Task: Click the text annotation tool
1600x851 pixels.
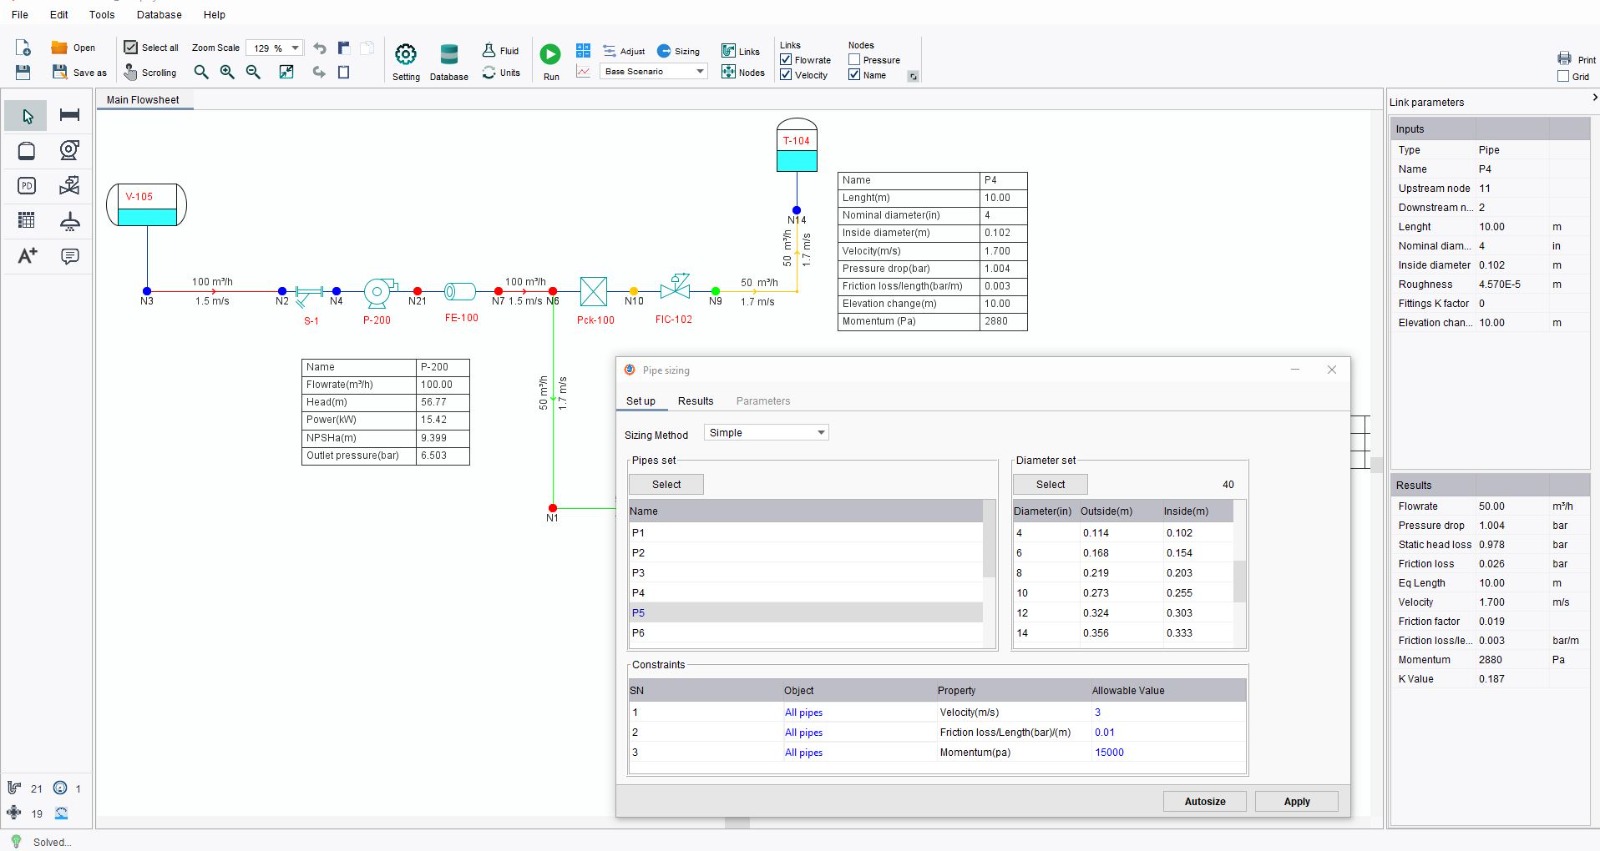Action: click(27, 256)
